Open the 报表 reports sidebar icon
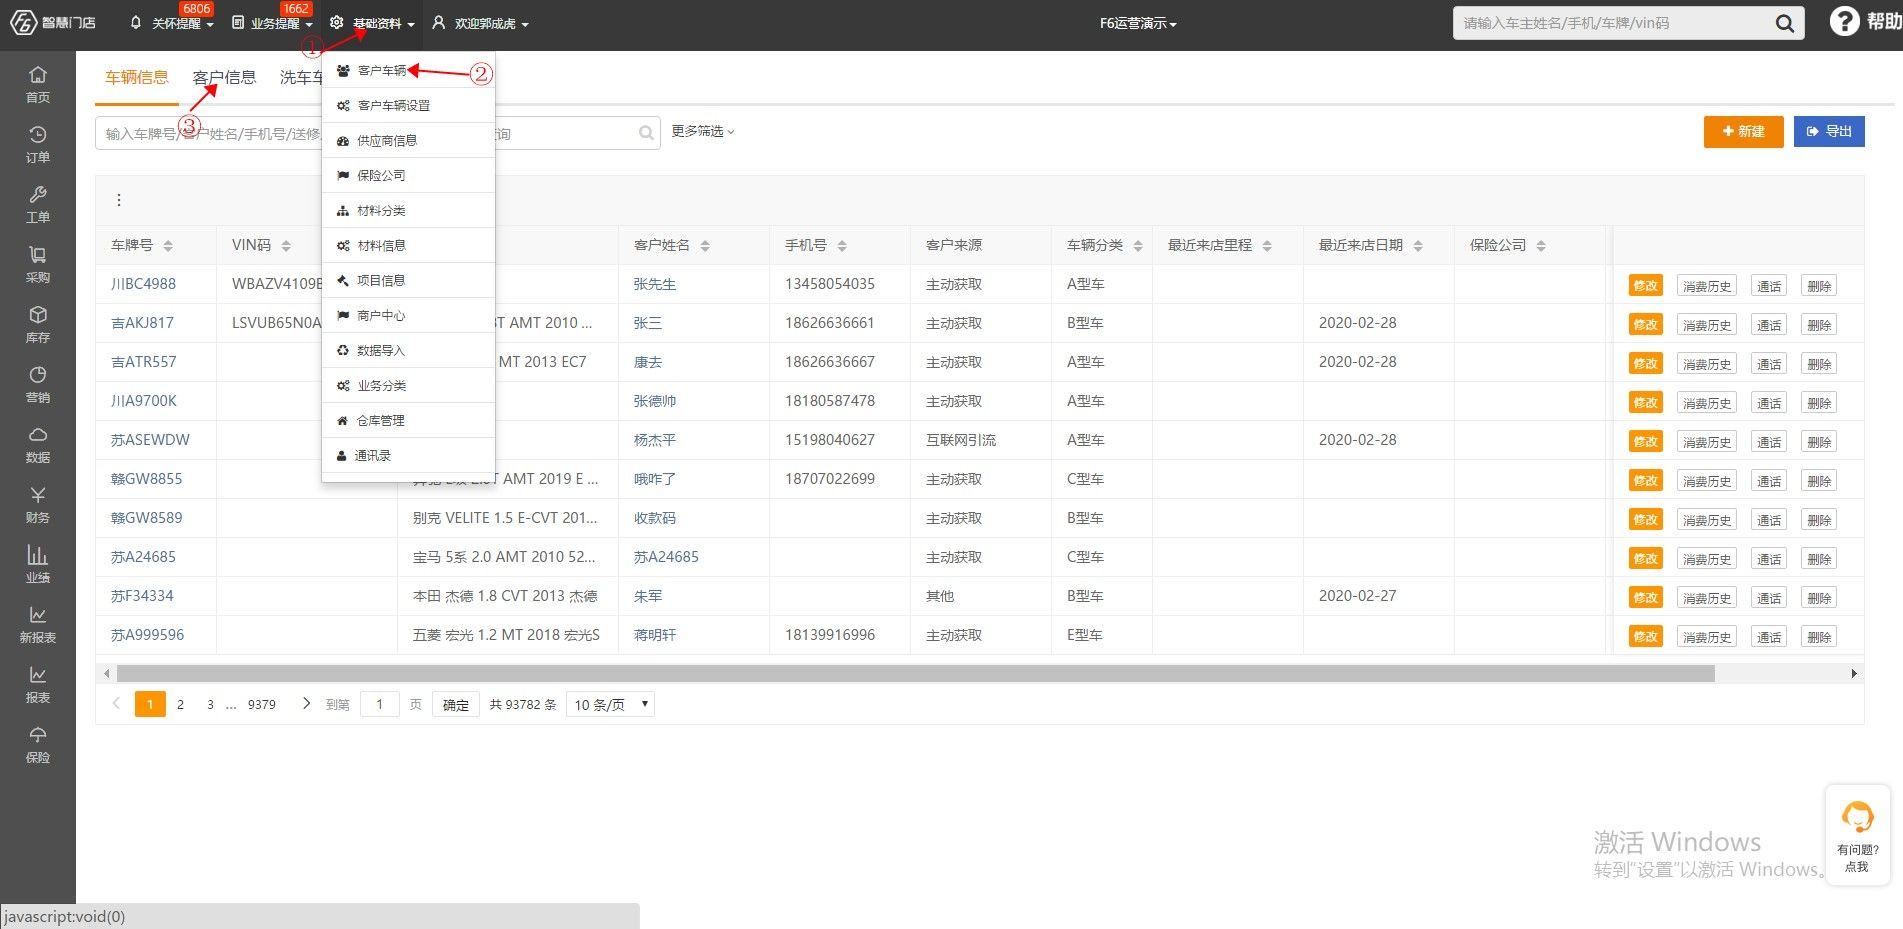This screenshot has width=1903, height=929. pyautogui.click(x=38, y=684)
